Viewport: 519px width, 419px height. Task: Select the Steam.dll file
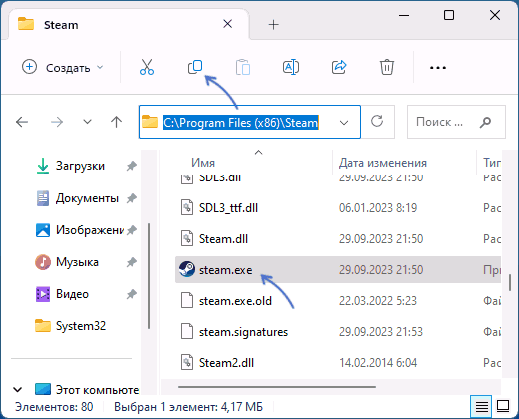click(338, 239)
